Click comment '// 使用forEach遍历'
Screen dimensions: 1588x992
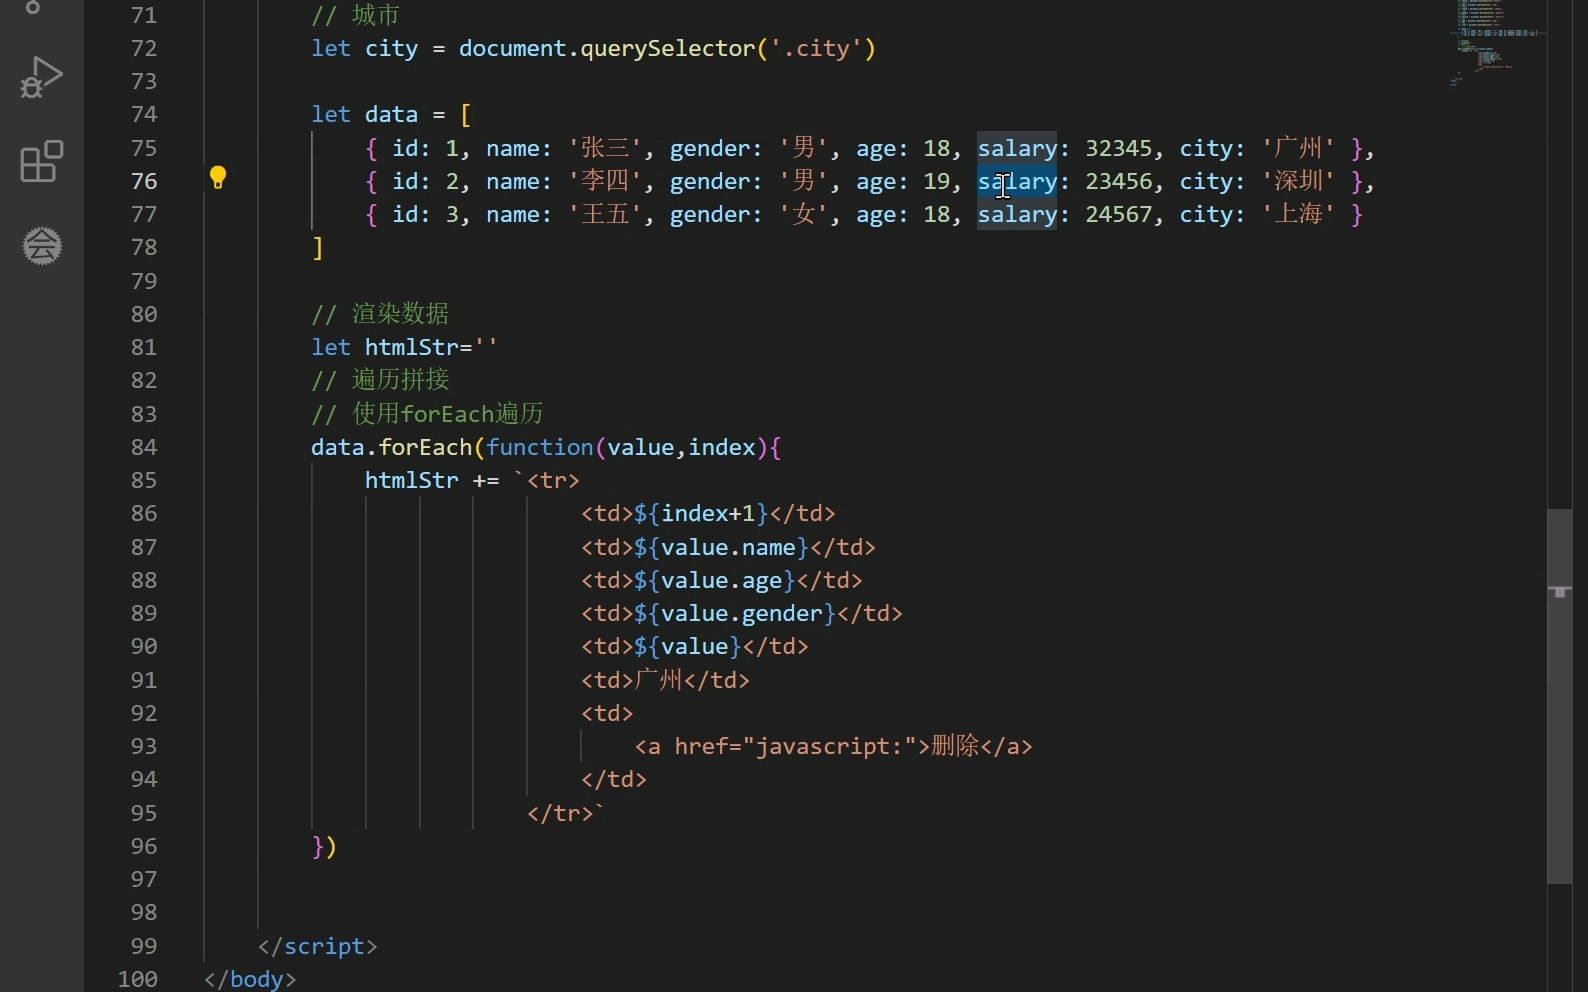[427, 413]
